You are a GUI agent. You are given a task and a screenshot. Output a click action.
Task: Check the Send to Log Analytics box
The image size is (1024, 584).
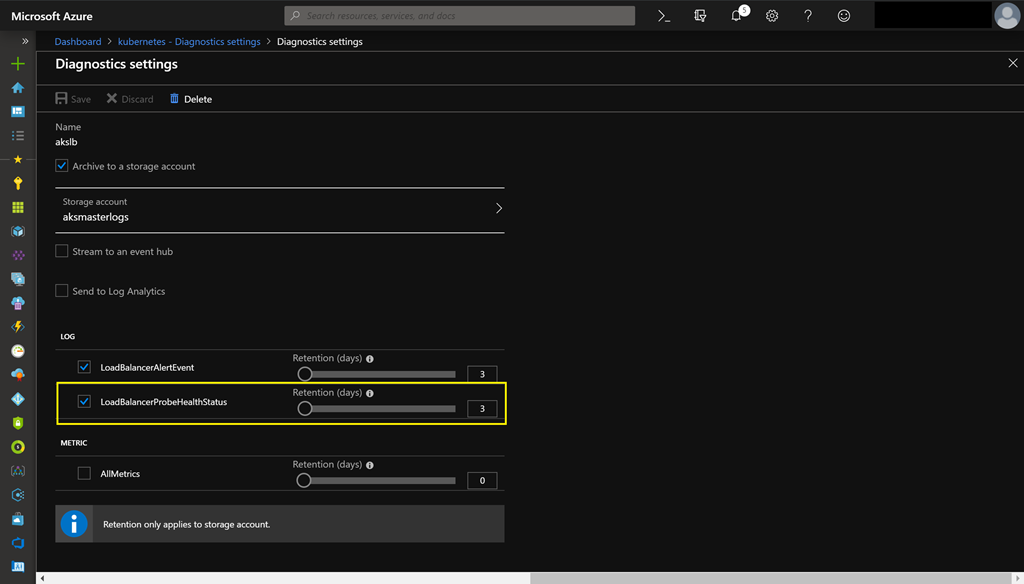(62, 291)
